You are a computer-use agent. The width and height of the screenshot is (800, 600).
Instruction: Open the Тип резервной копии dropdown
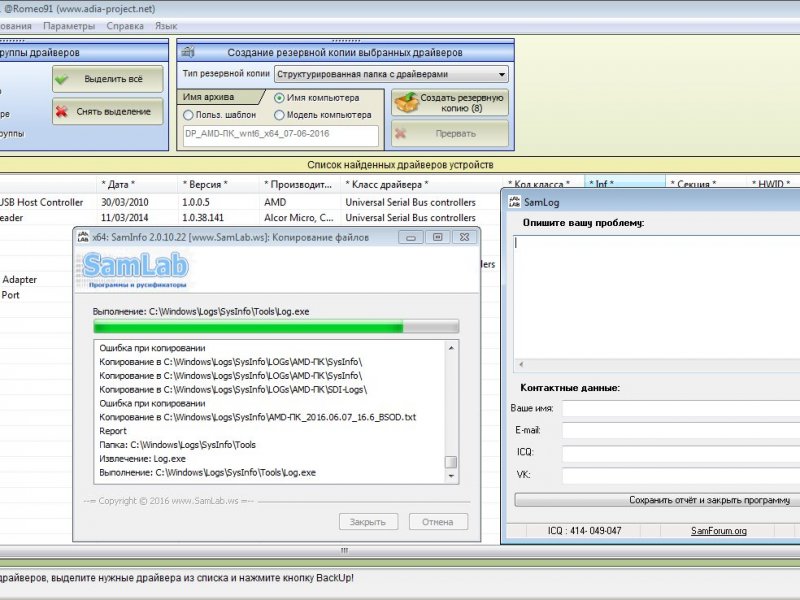point(391,74)
